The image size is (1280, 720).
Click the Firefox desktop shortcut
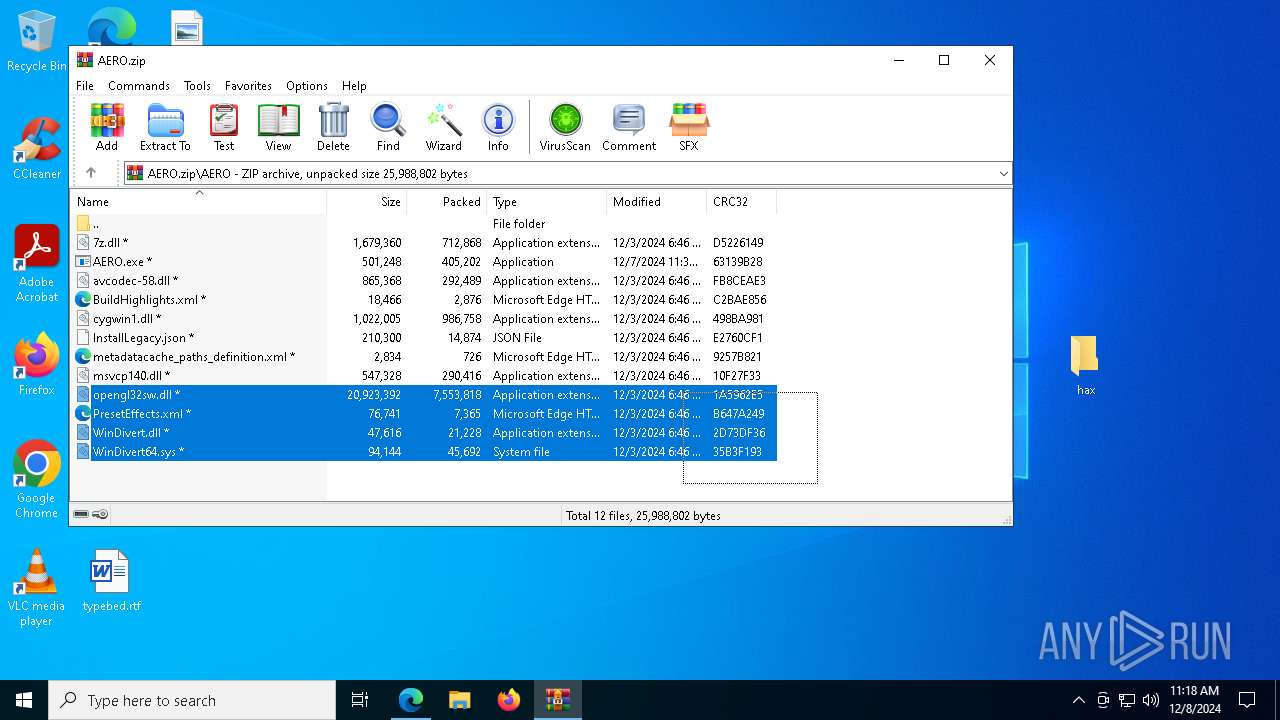coord(37,365)
